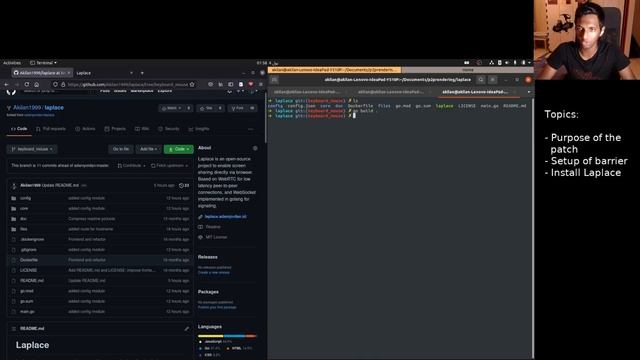Open the Akilan1999 owner link
The image size is (640, 360).
point(27,108)
